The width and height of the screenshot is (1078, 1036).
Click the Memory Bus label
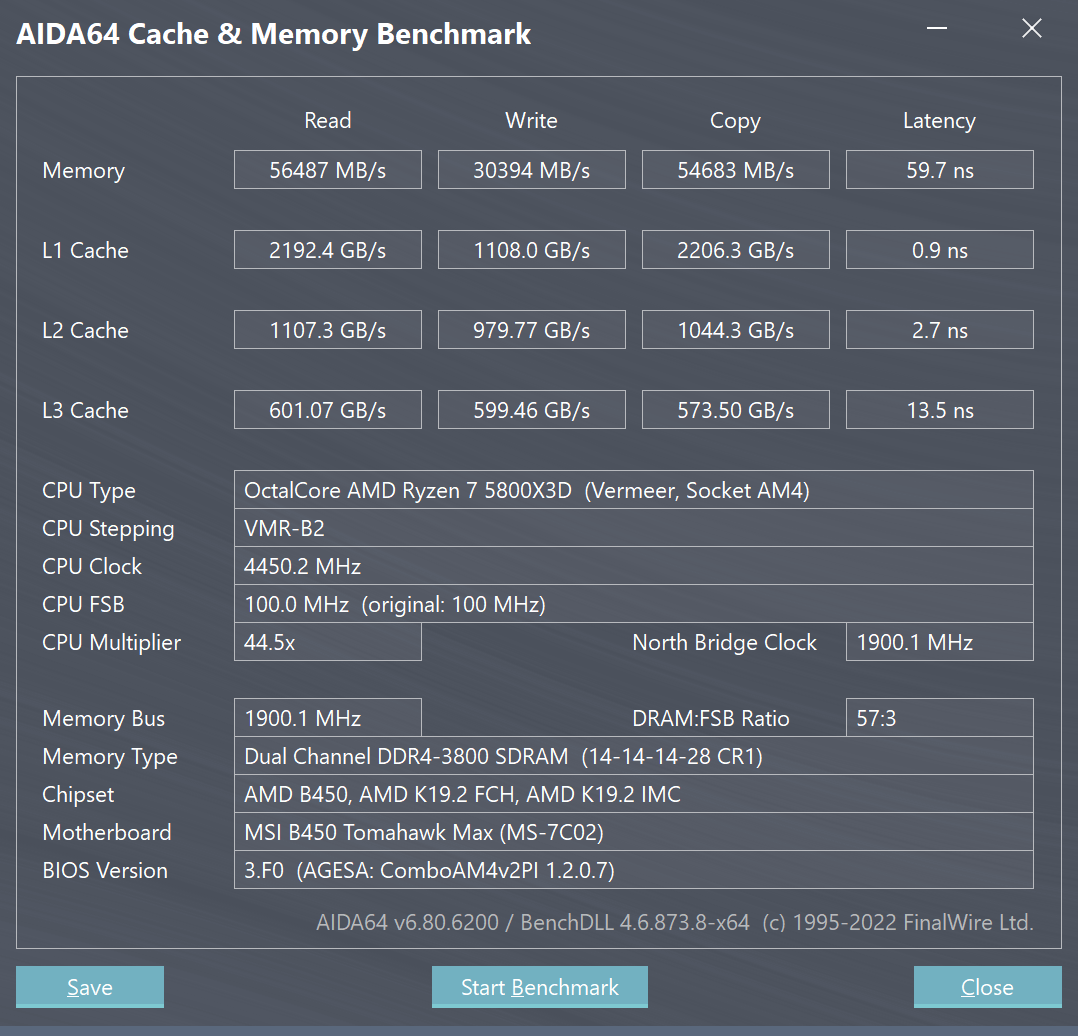click(x=104, y=718)
